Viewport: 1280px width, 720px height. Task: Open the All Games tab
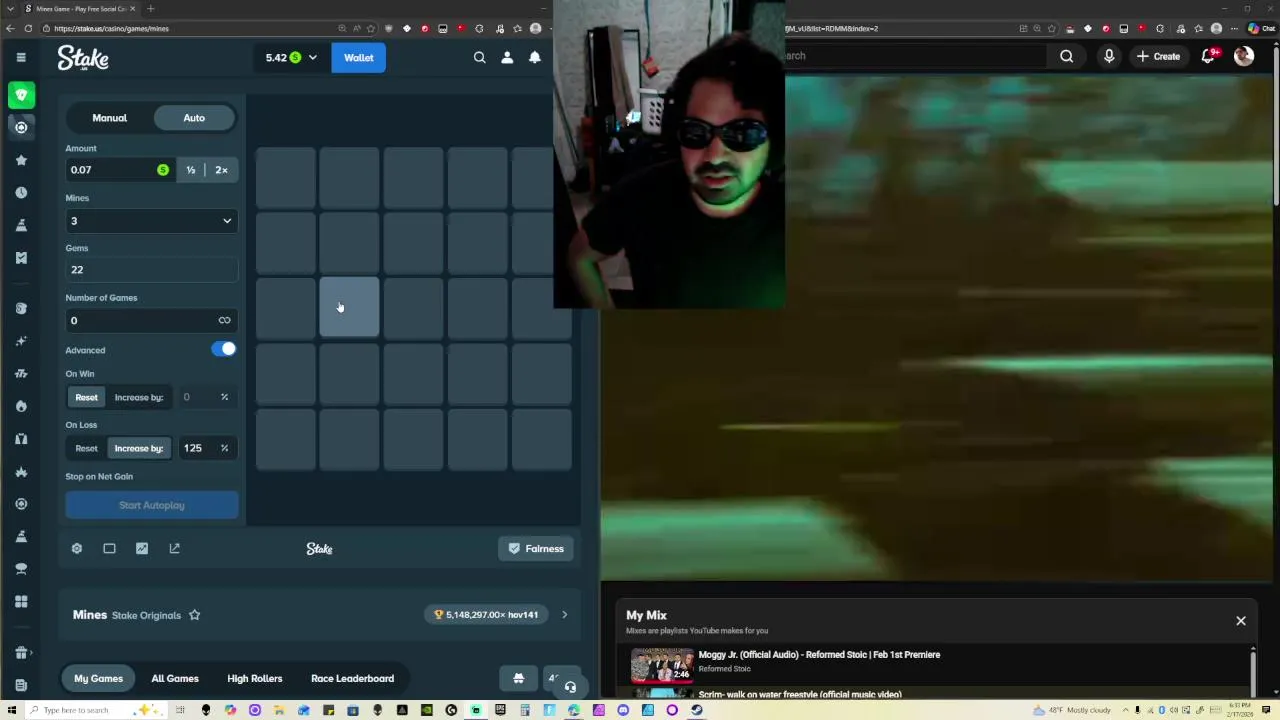click(175, 678)
